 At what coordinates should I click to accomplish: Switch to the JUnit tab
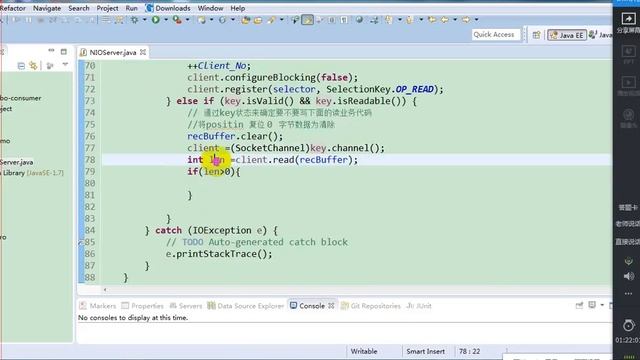point(419,306)
